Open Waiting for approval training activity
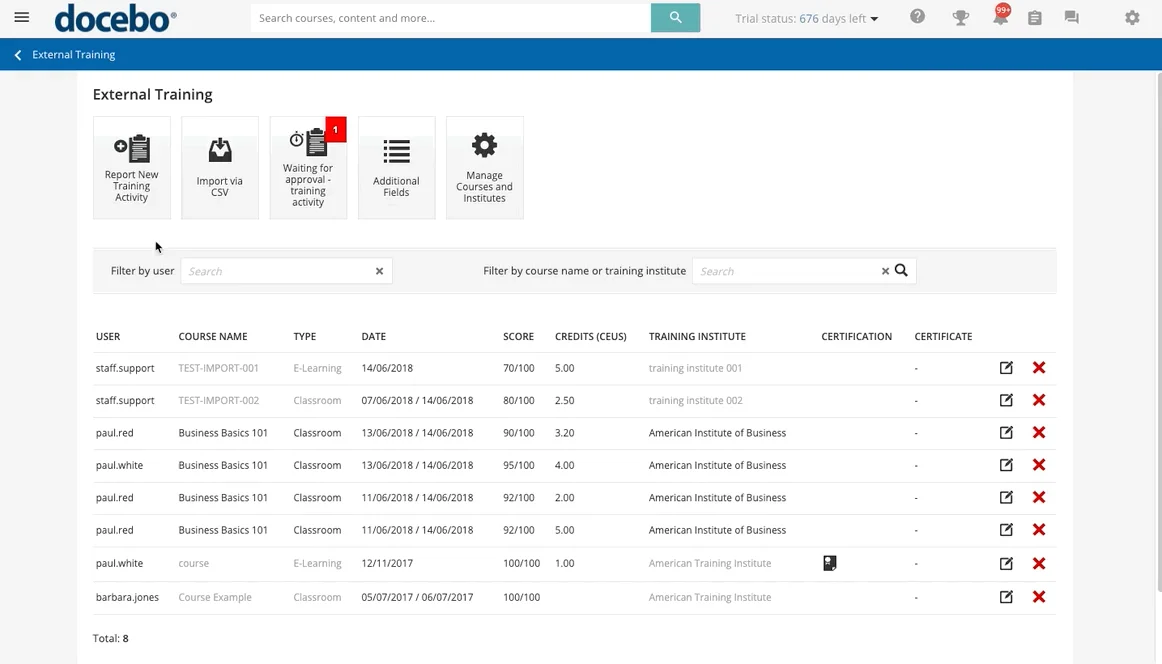The image size is (1162, 664). click(x=308, y=167)
